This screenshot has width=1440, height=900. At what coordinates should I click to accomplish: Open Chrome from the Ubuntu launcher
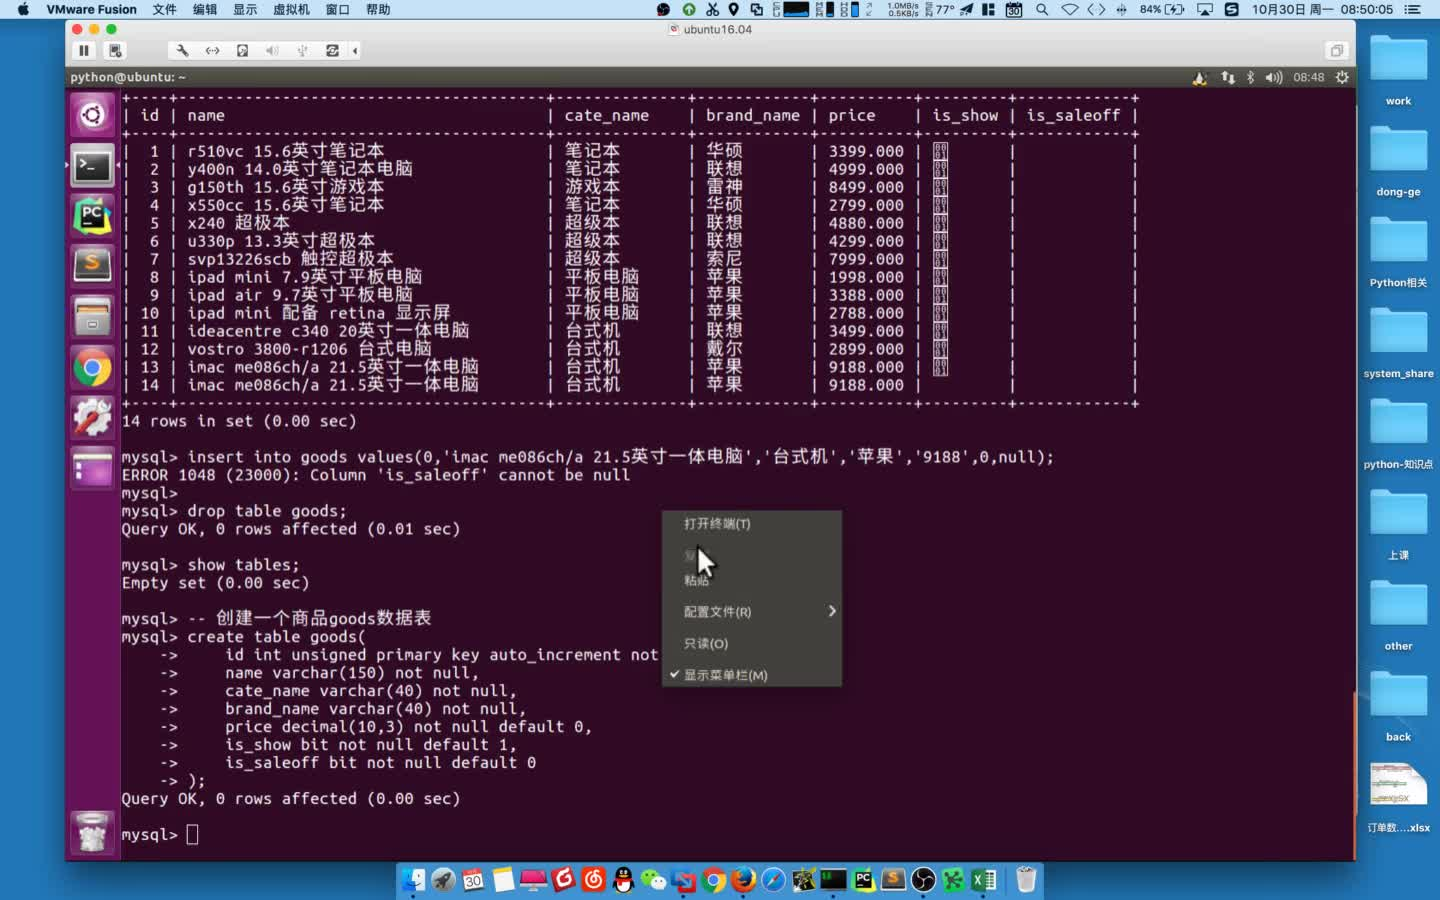tap(91, 367)
